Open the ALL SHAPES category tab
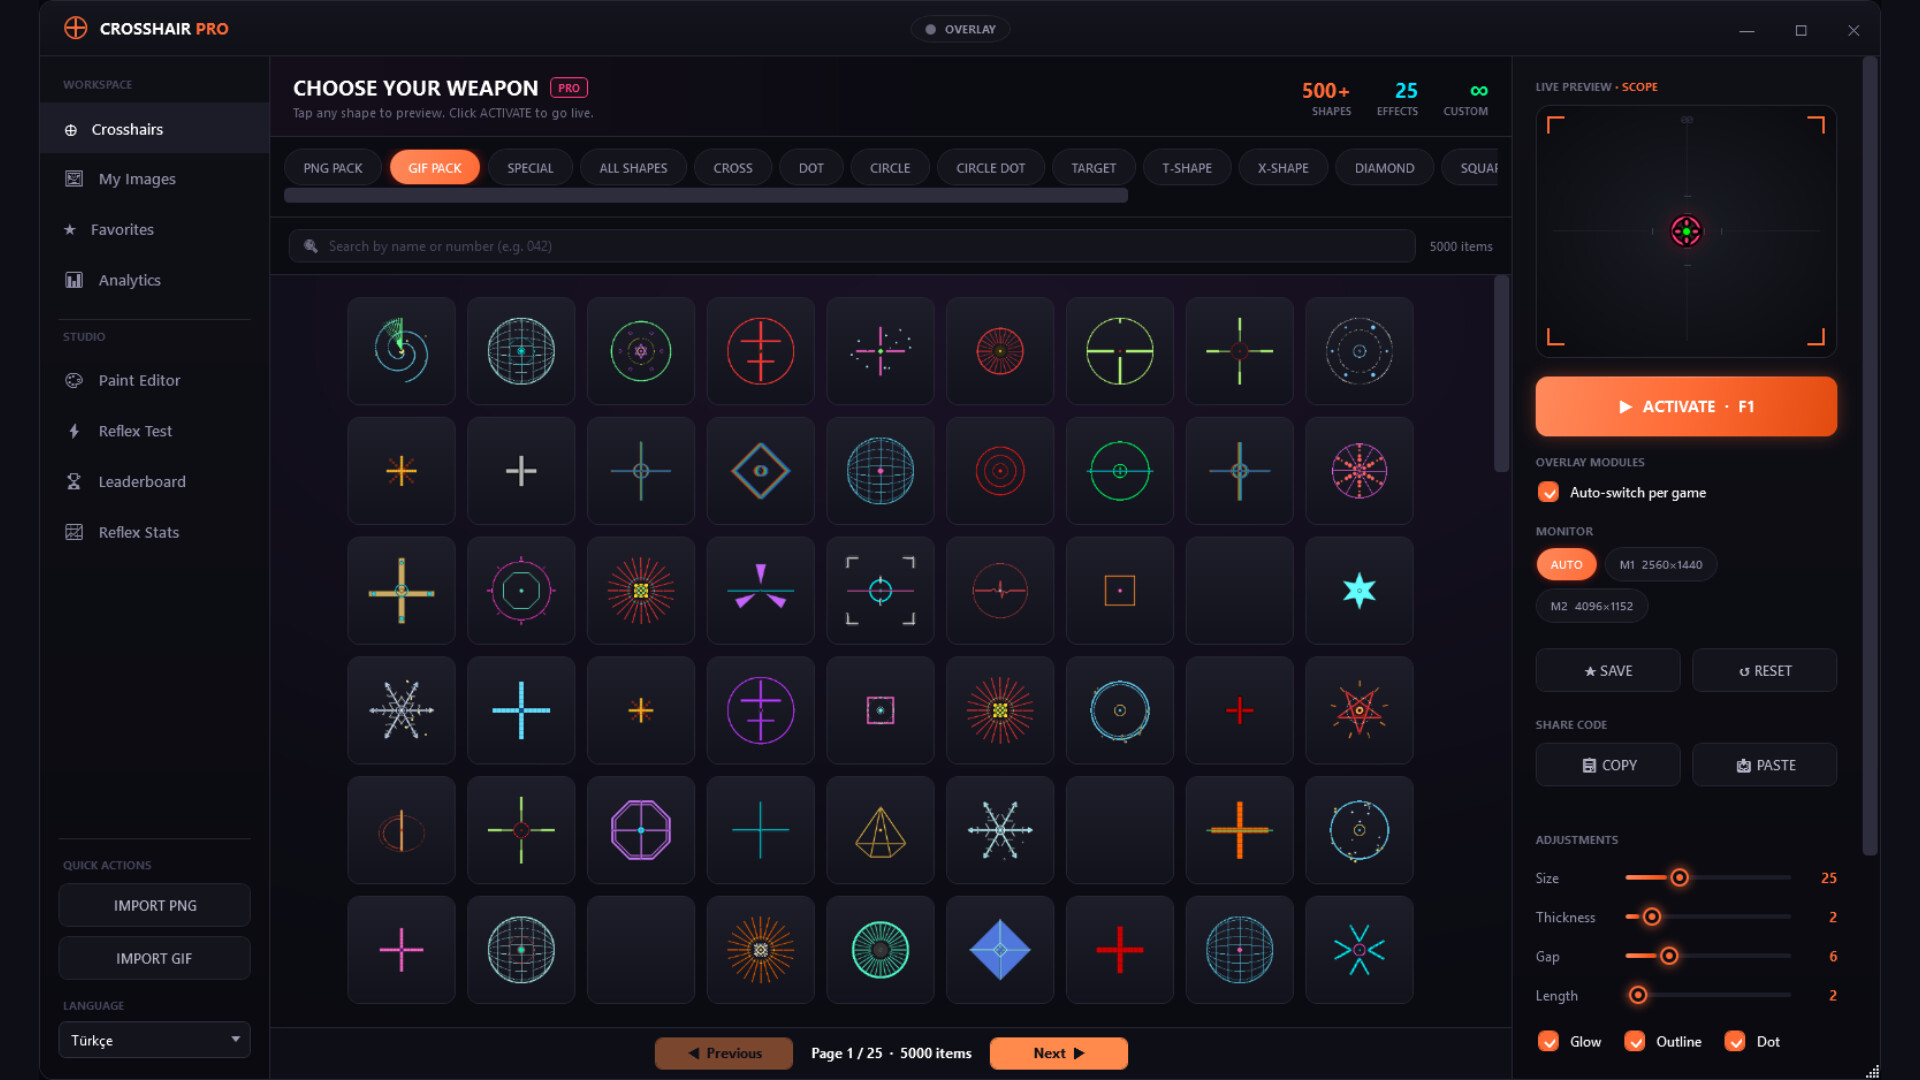The height and width of the screenshot is (1080, 1920). pyautogui.click(x=633, y=168)
